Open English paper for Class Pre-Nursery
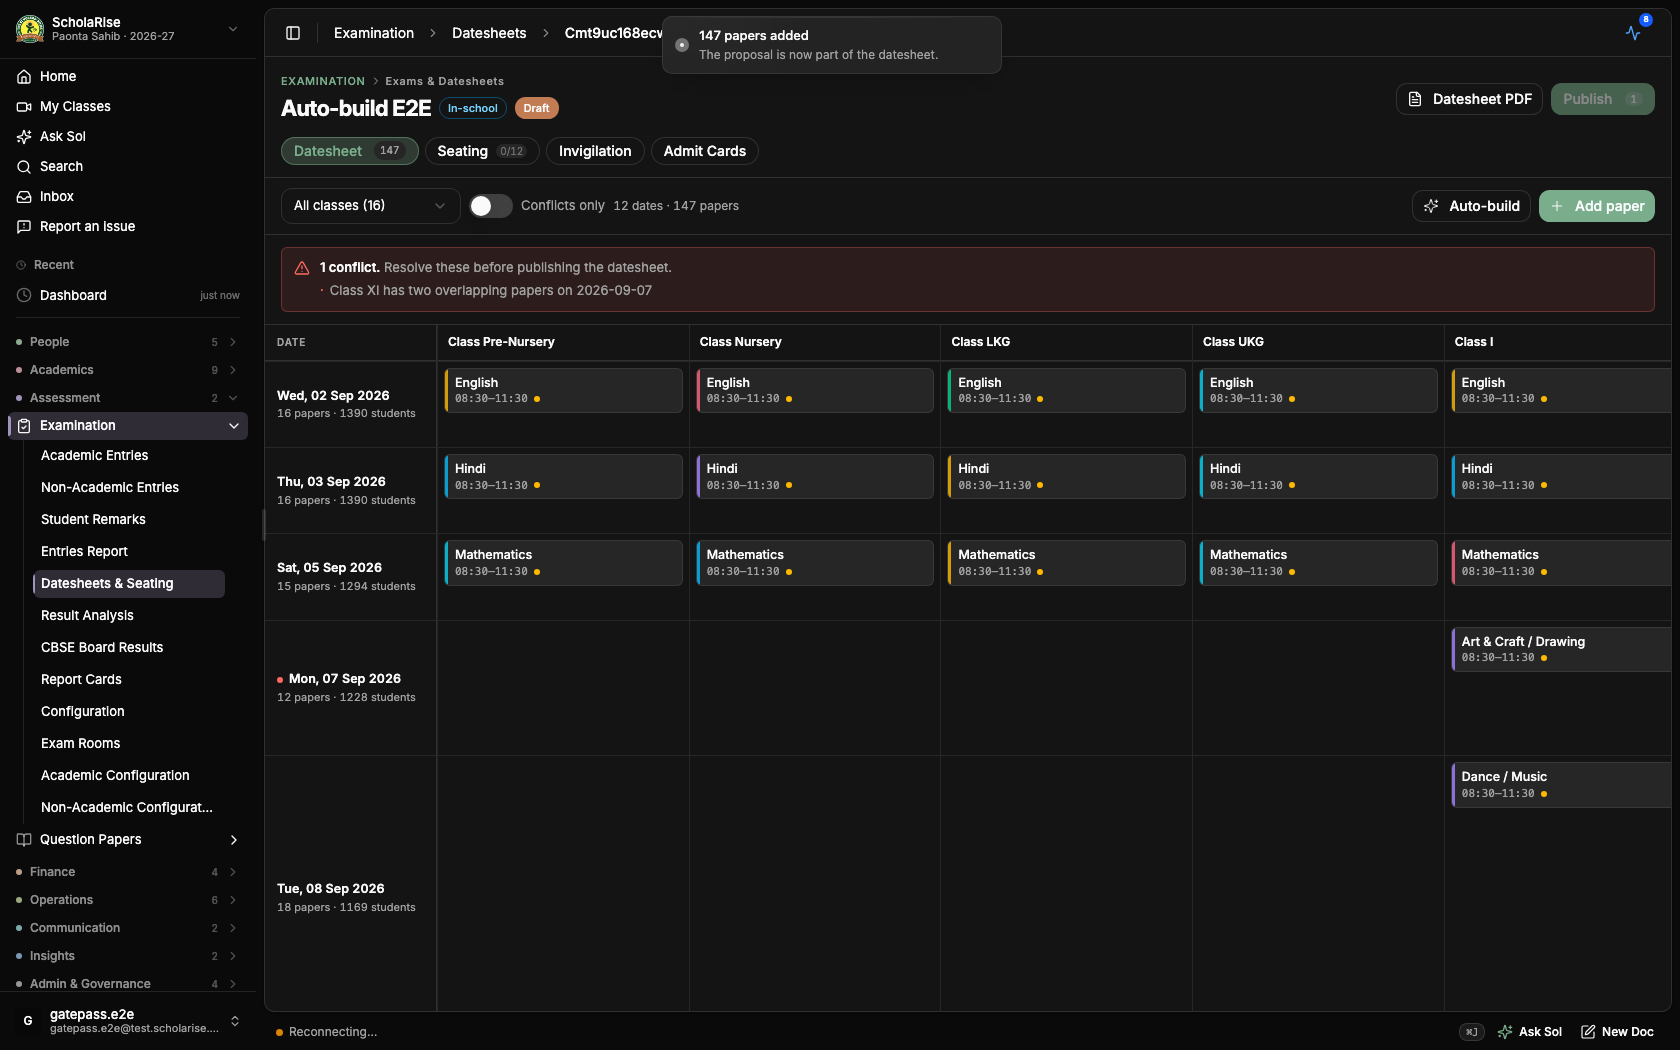Screen dimensions: 1680x1050 (563, 390)
